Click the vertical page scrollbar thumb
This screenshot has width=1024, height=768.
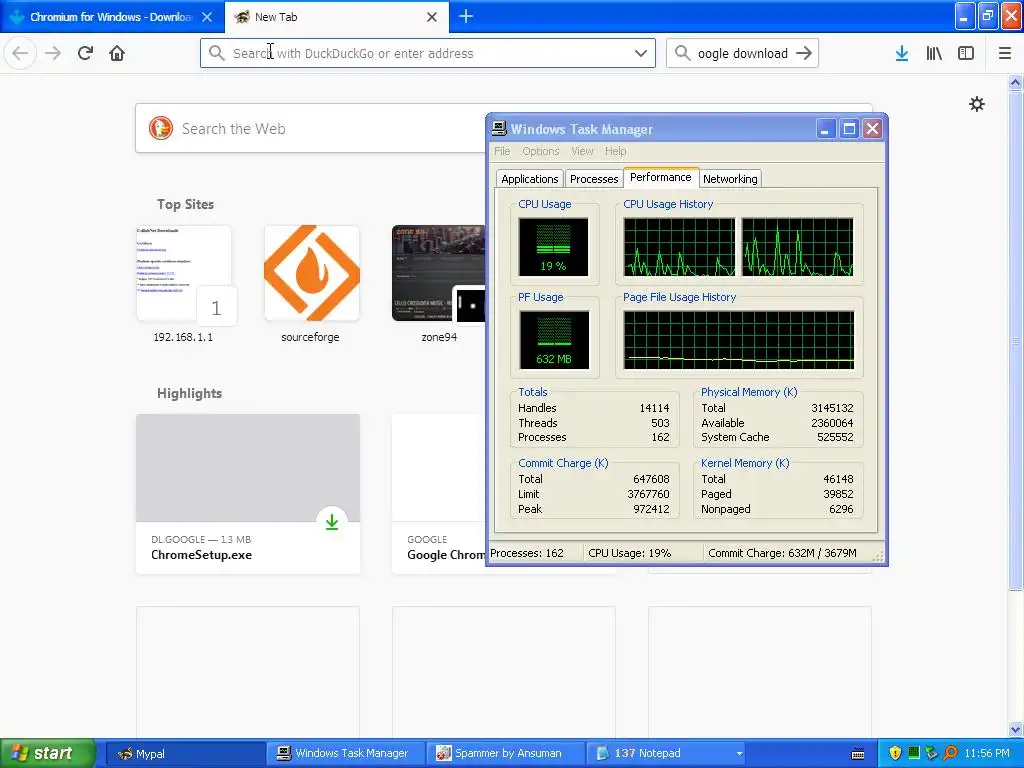[1016, 340]
